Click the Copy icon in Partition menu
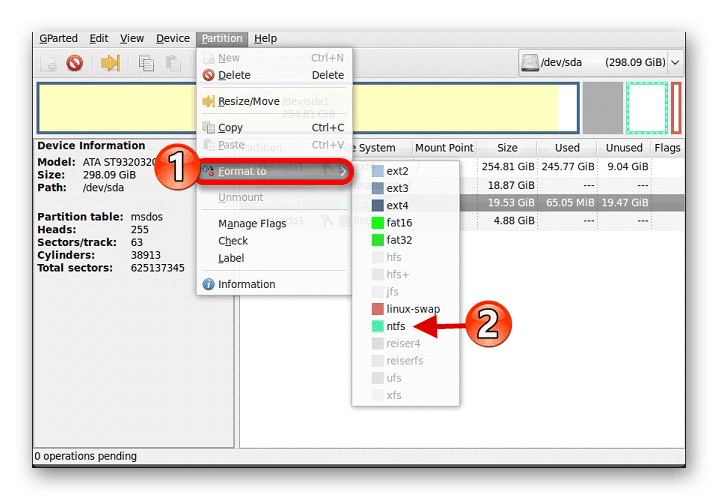718x500 pixels. [208, 128]
